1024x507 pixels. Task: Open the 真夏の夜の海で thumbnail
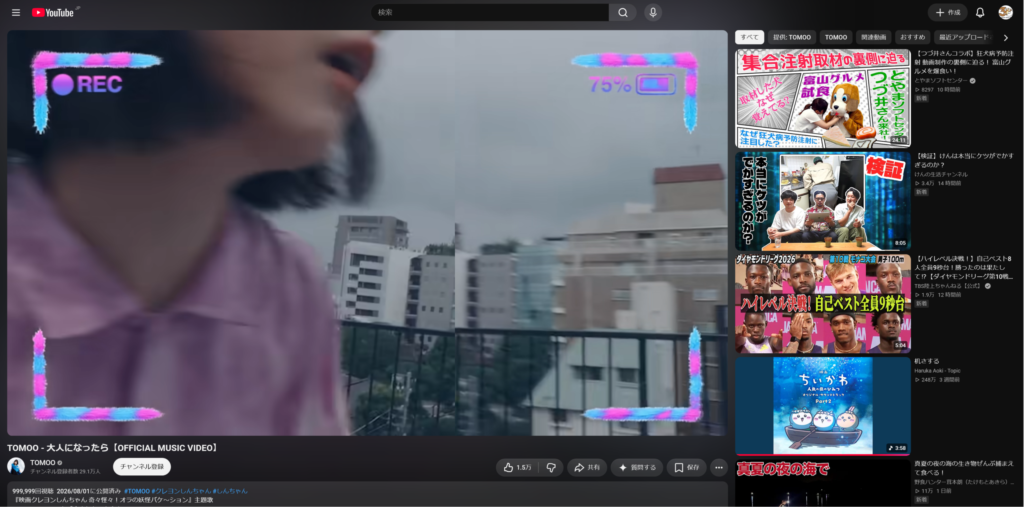coord(823,483)
